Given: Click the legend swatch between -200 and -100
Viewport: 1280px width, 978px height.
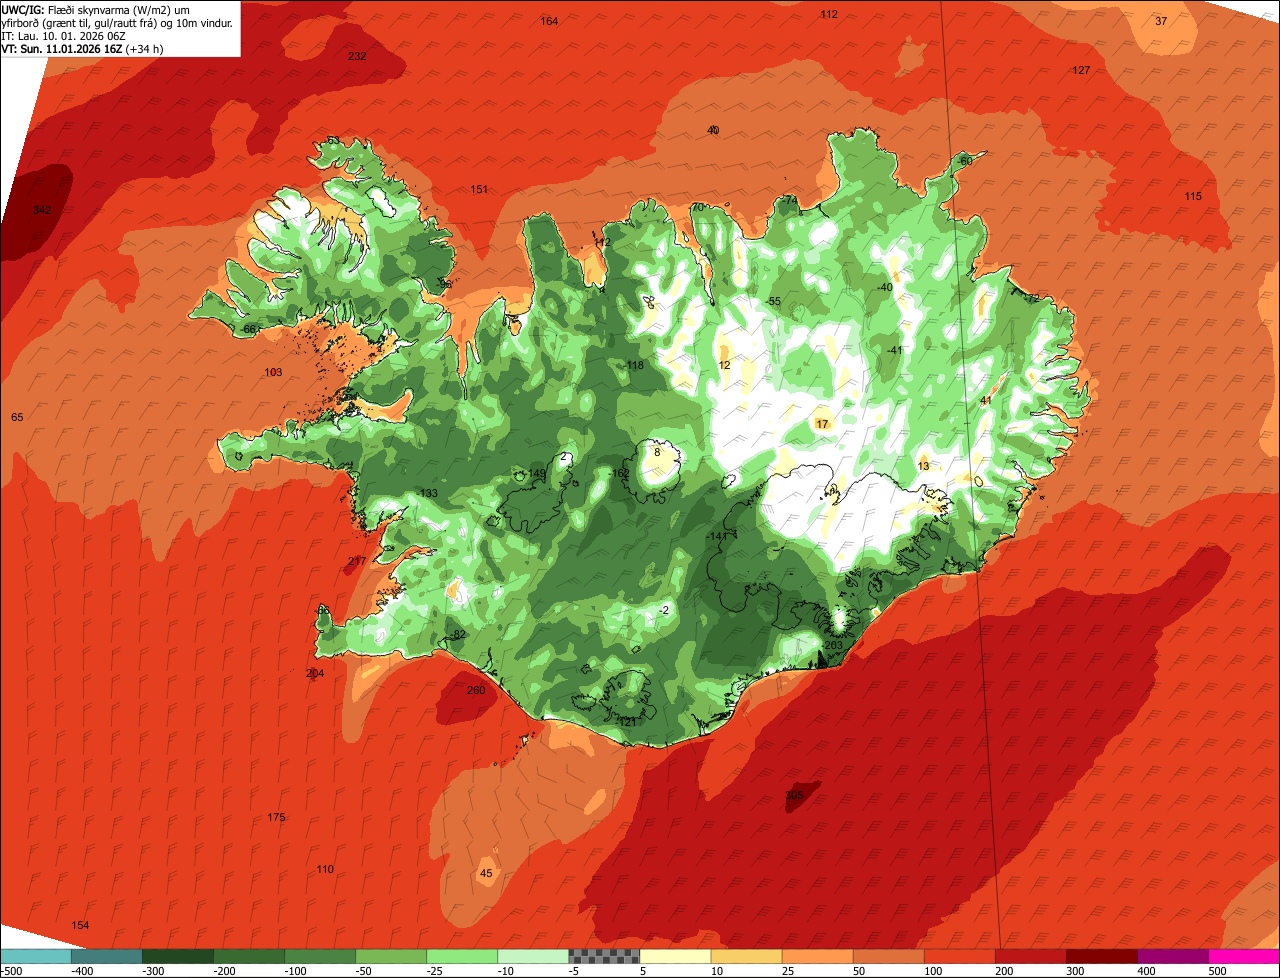Looking at the screenshot, I should point(249,956).
